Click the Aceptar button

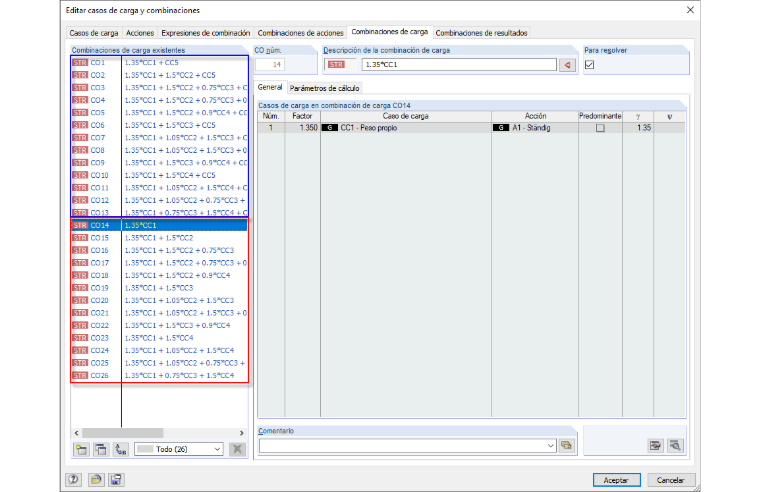point(617,480)
